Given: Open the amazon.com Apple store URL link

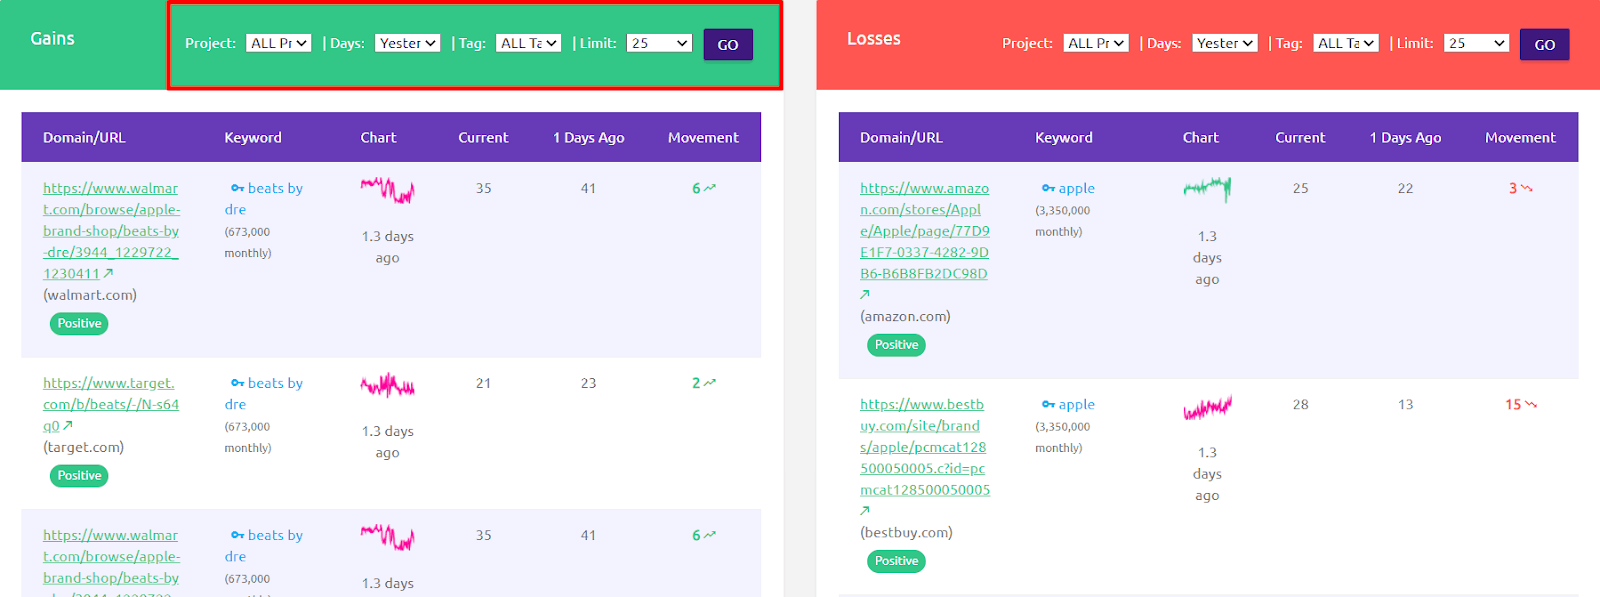Looking at the screenshot, I should pos(924,230).
